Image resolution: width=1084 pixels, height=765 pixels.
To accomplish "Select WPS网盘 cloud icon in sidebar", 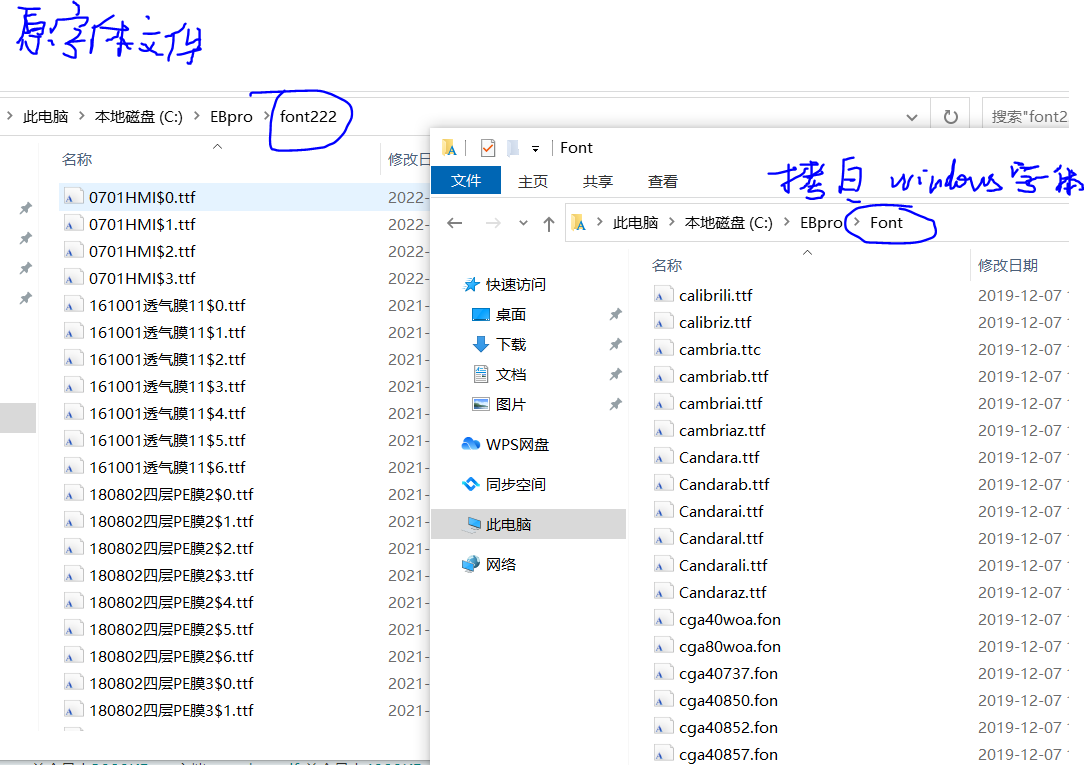I will click(x=471, y=444).
